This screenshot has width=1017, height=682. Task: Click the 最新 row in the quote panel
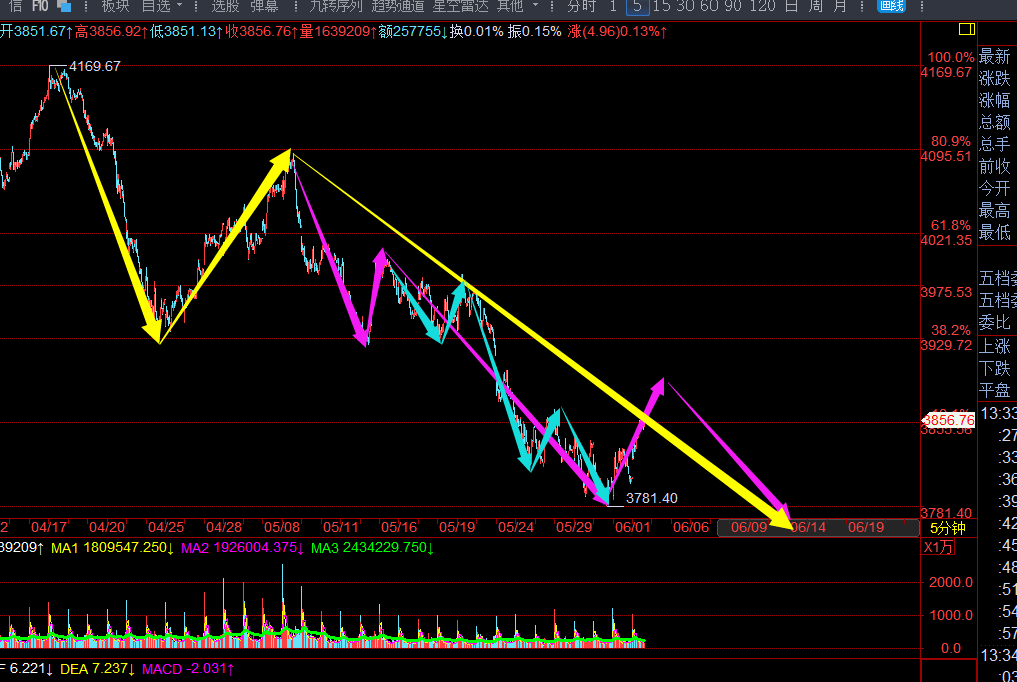point(995,56)
